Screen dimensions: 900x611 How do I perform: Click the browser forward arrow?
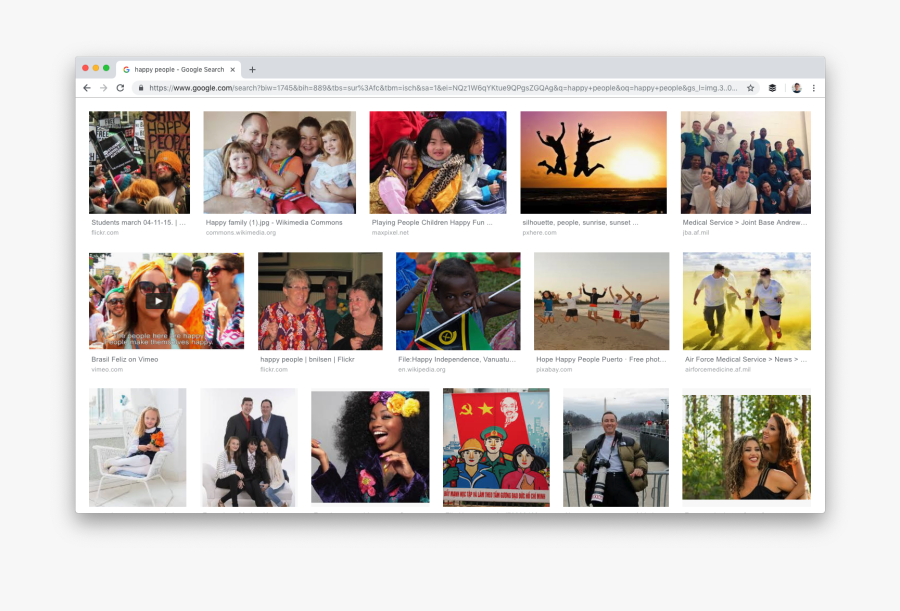pos(103,88)
